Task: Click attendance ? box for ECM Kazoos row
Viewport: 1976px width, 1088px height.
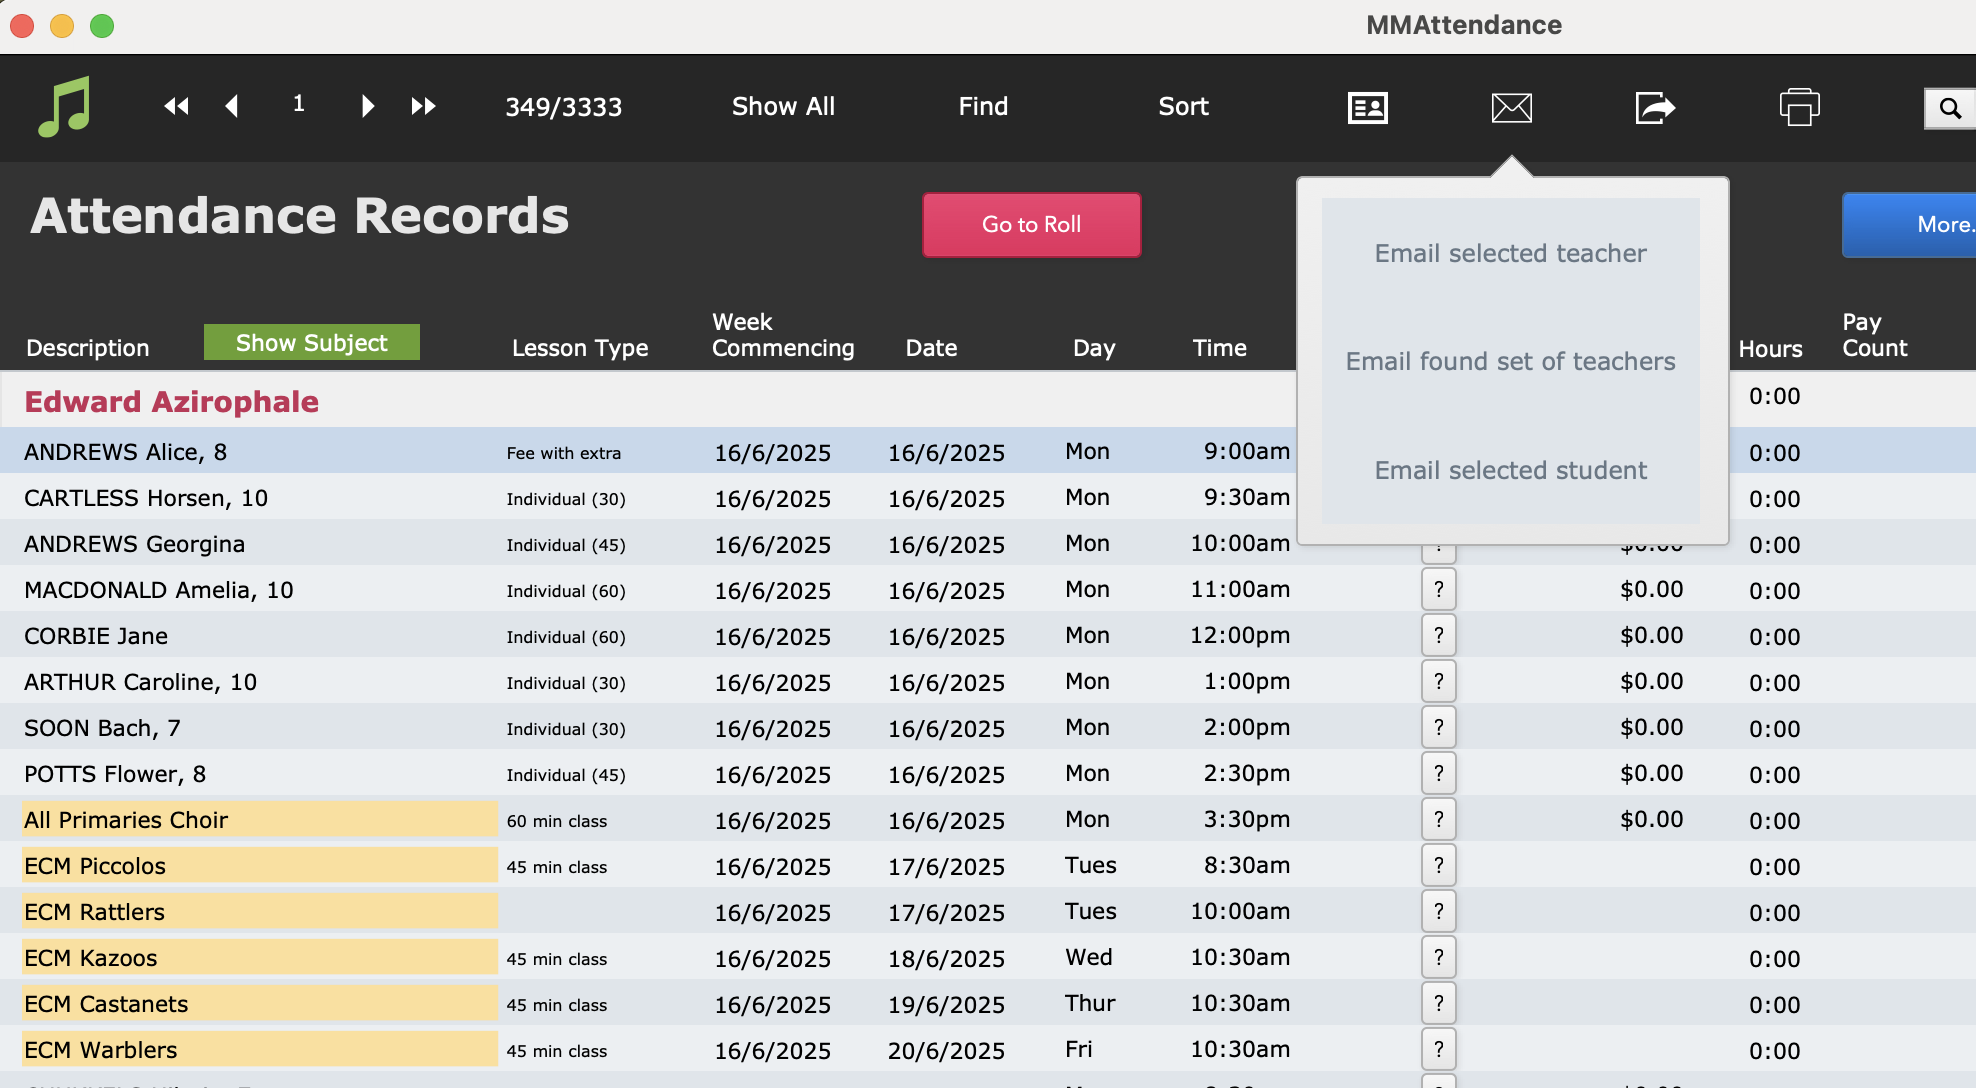Action: [x=1438, y=958]
